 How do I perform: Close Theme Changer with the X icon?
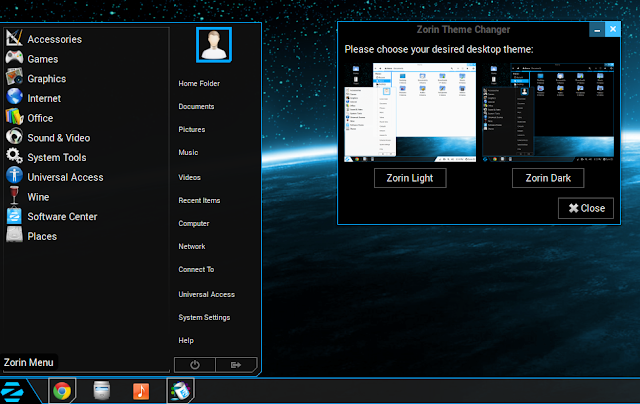[613, 29]
